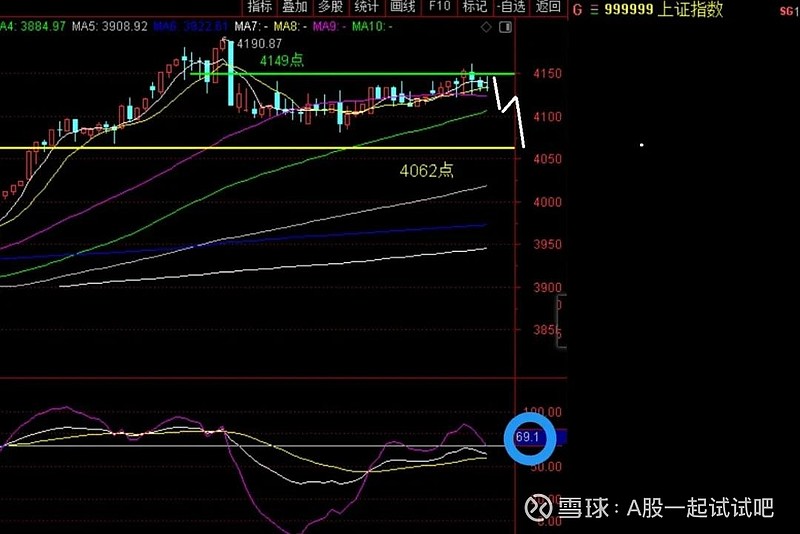Screen dimensions: 800x534
Task: Open the 指标 indicator menu
Action: [x=259, y=7]
